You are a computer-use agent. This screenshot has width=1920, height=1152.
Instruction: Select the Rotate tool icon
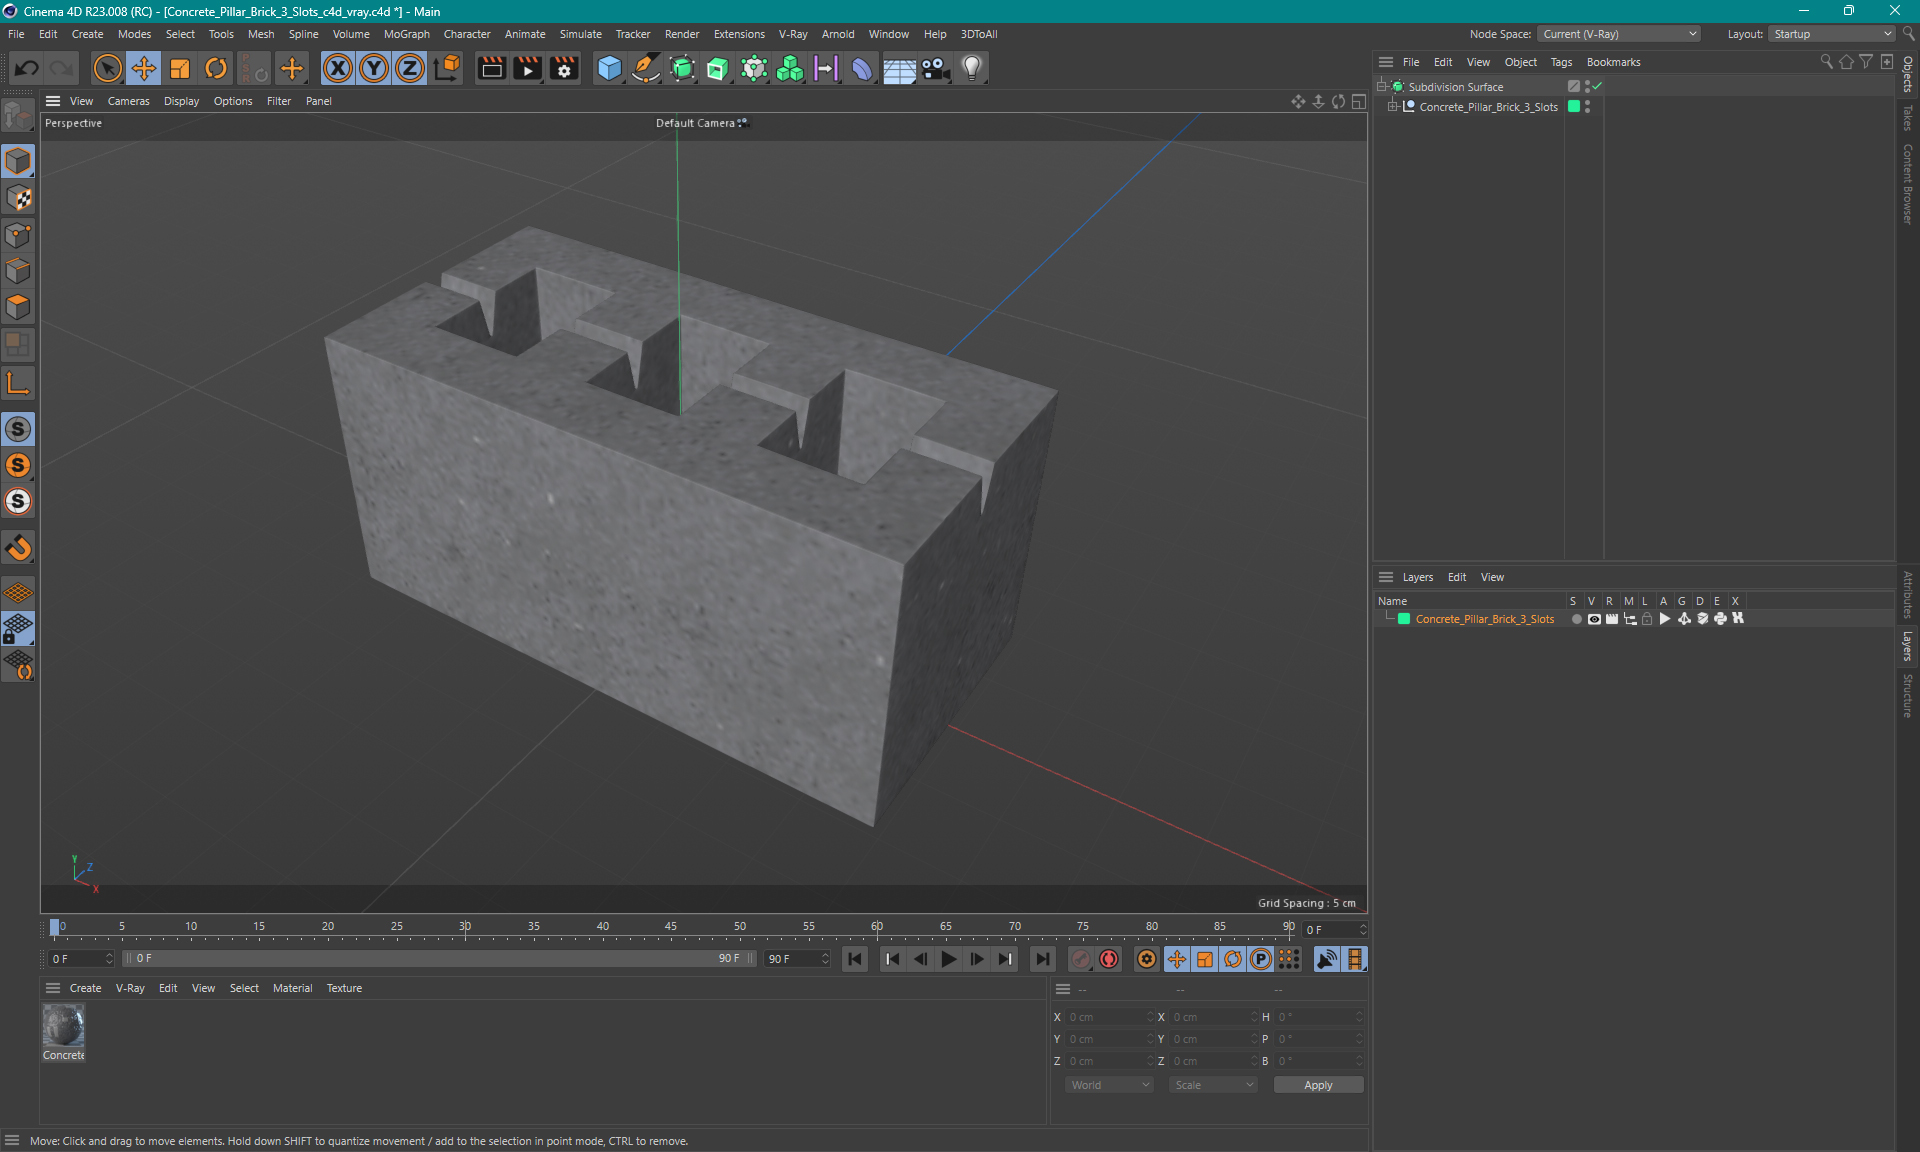(x=214, y=67)
